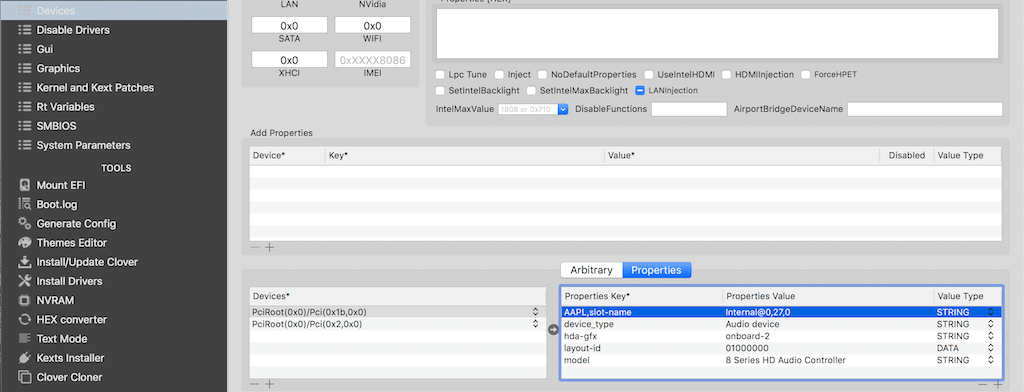The image size is (1024, 392).
Task: Toggle the Inject checkbox
Action: (x=500, y=74)
